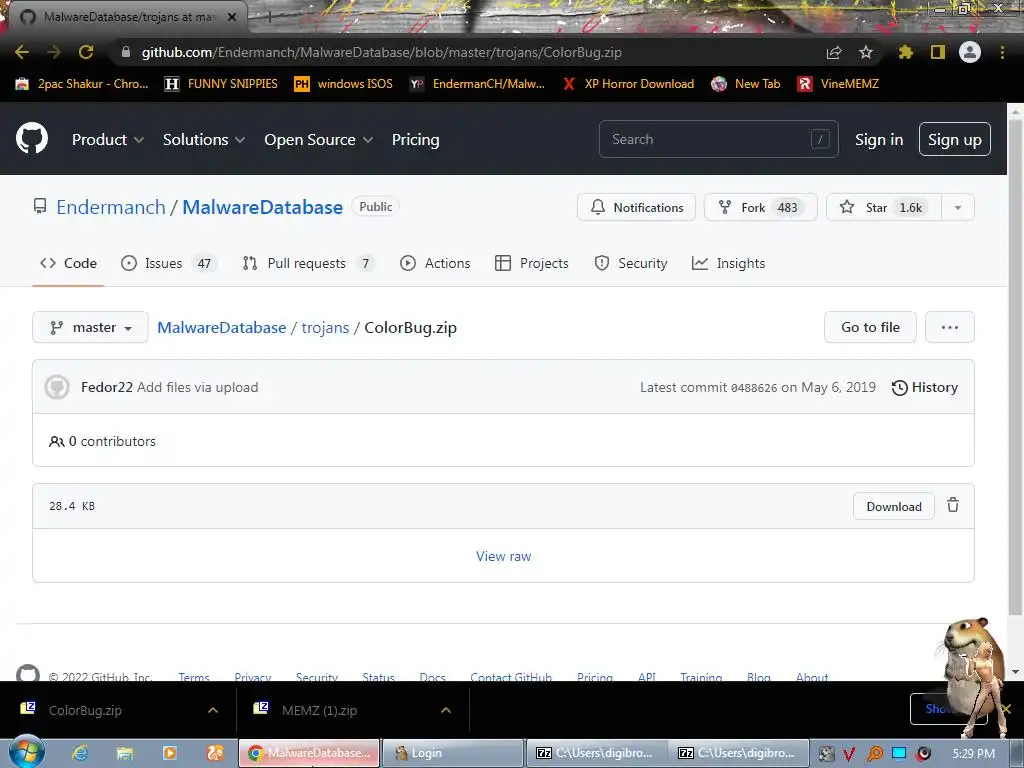
Task: Open the Insights tab
Action: (x=728, y=263)
